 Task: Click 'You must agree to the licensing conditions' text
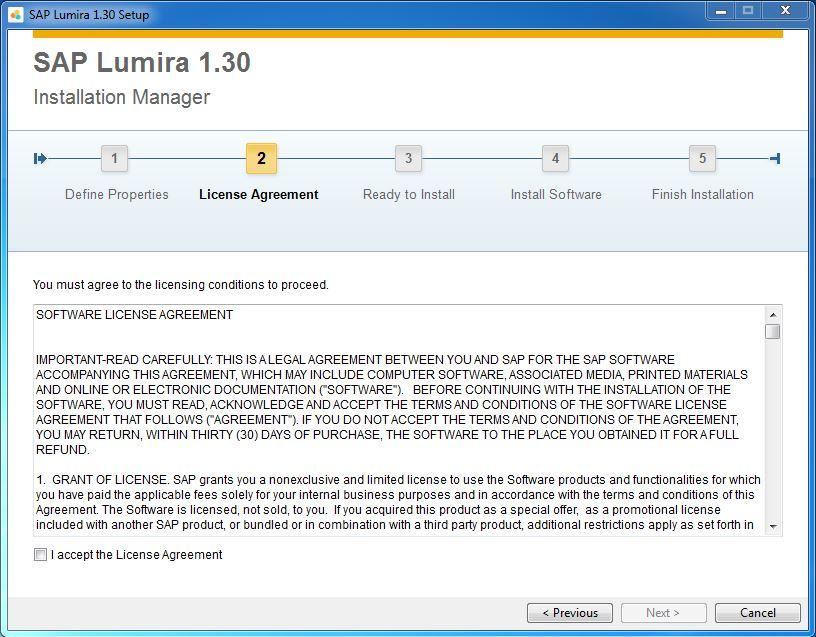click(x=181, y=285)
